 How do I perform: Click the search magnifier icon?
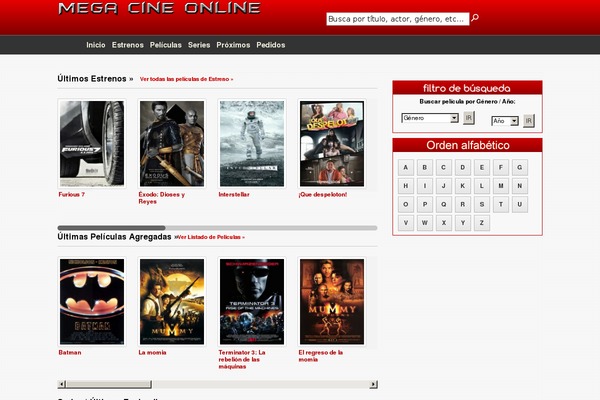pyautogui.click(x=474, y=18)
